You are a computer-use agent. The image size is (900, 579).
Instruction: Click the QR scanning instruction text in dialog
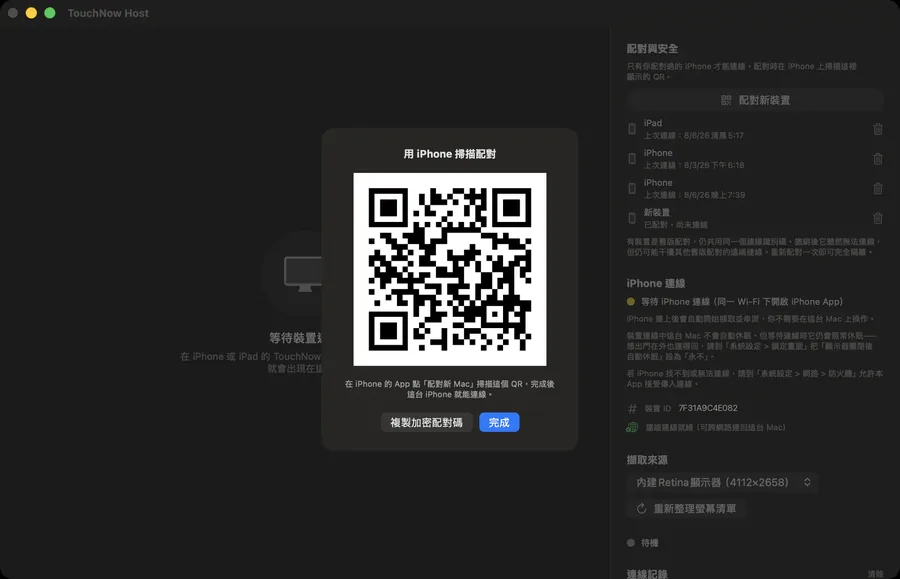pyautogui.click(x=449, y=389)
